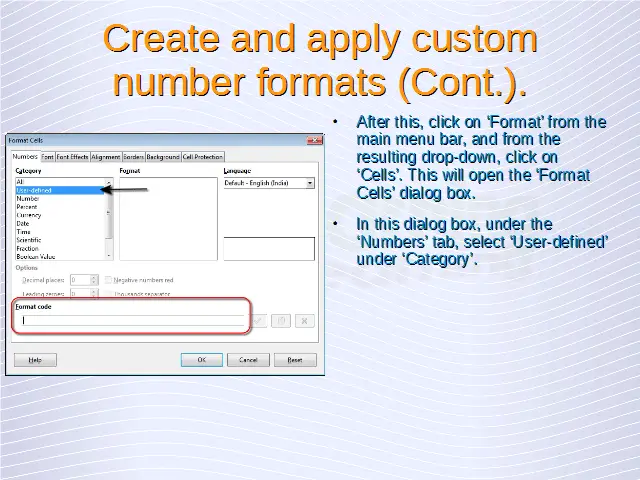Viewport: 640px width, 480px height.
Task: Switch to the Alignment tab
Action: pos(105,157)
